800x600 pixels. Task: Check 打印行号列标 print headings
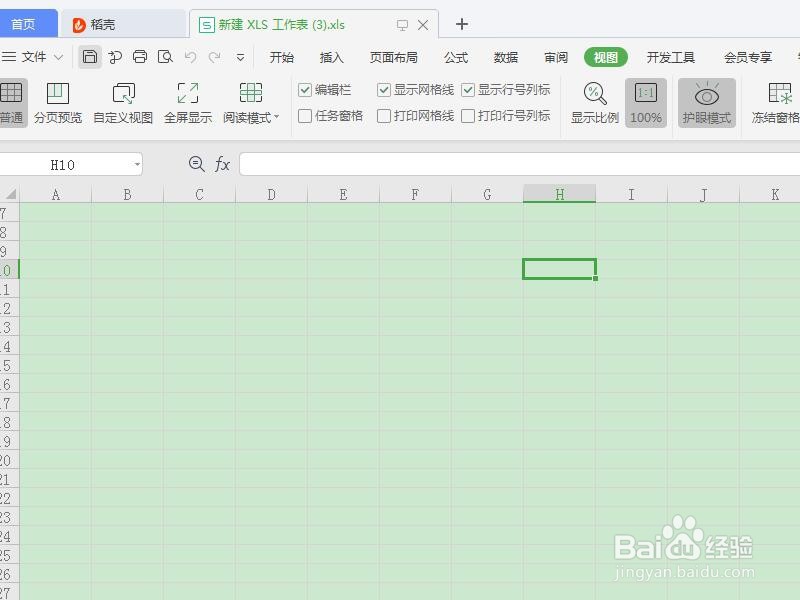pyautogui.click(x=468, y=113)
